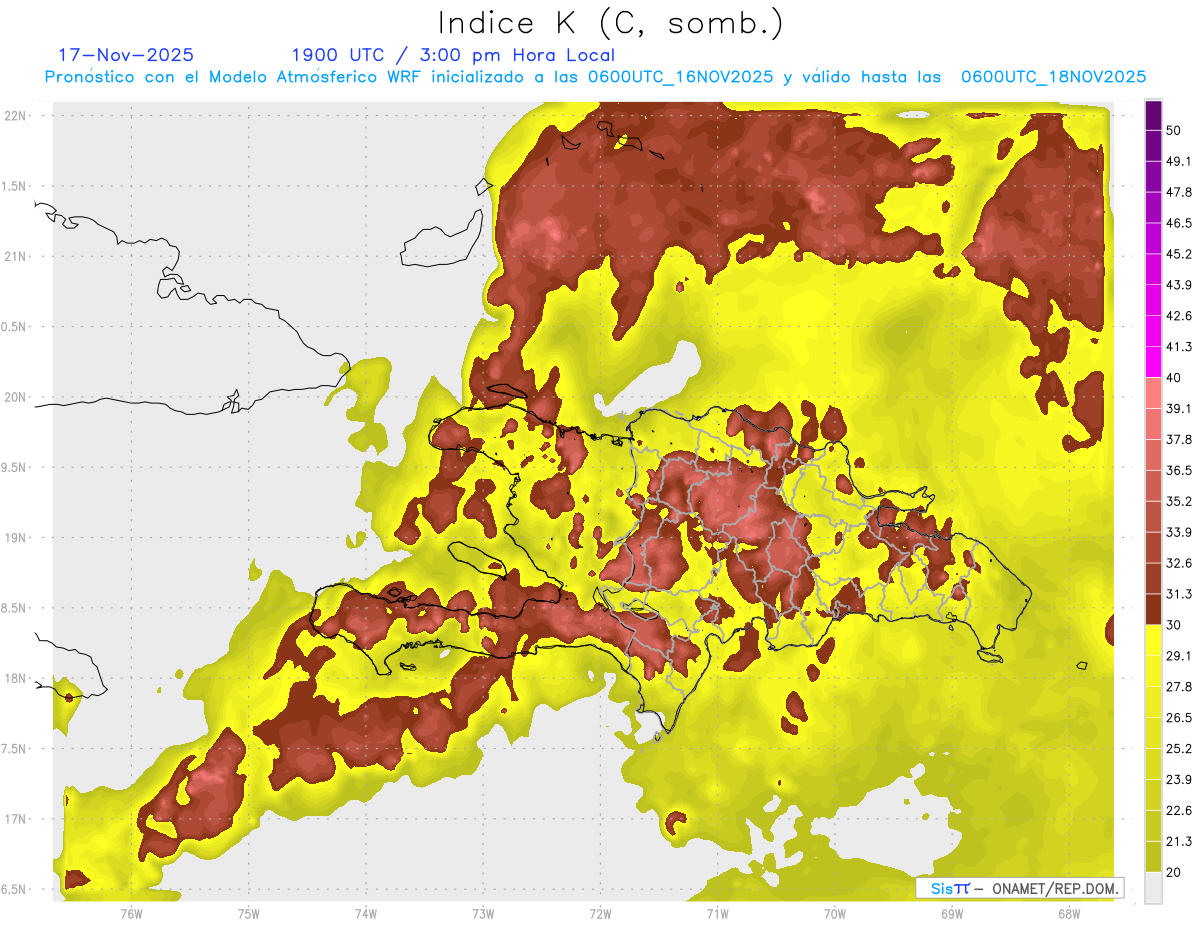This screenshot has height=927, width=1200.
Task: Click longitude label '69W'
Action: click(x=952, y=914)
